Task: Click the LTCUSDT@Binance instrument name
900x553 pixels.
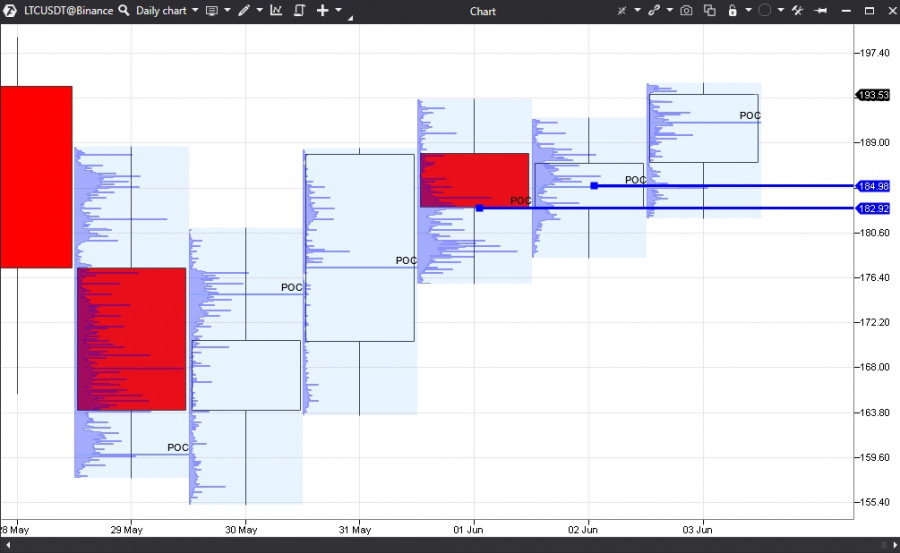Action: (x=68, y=10)
